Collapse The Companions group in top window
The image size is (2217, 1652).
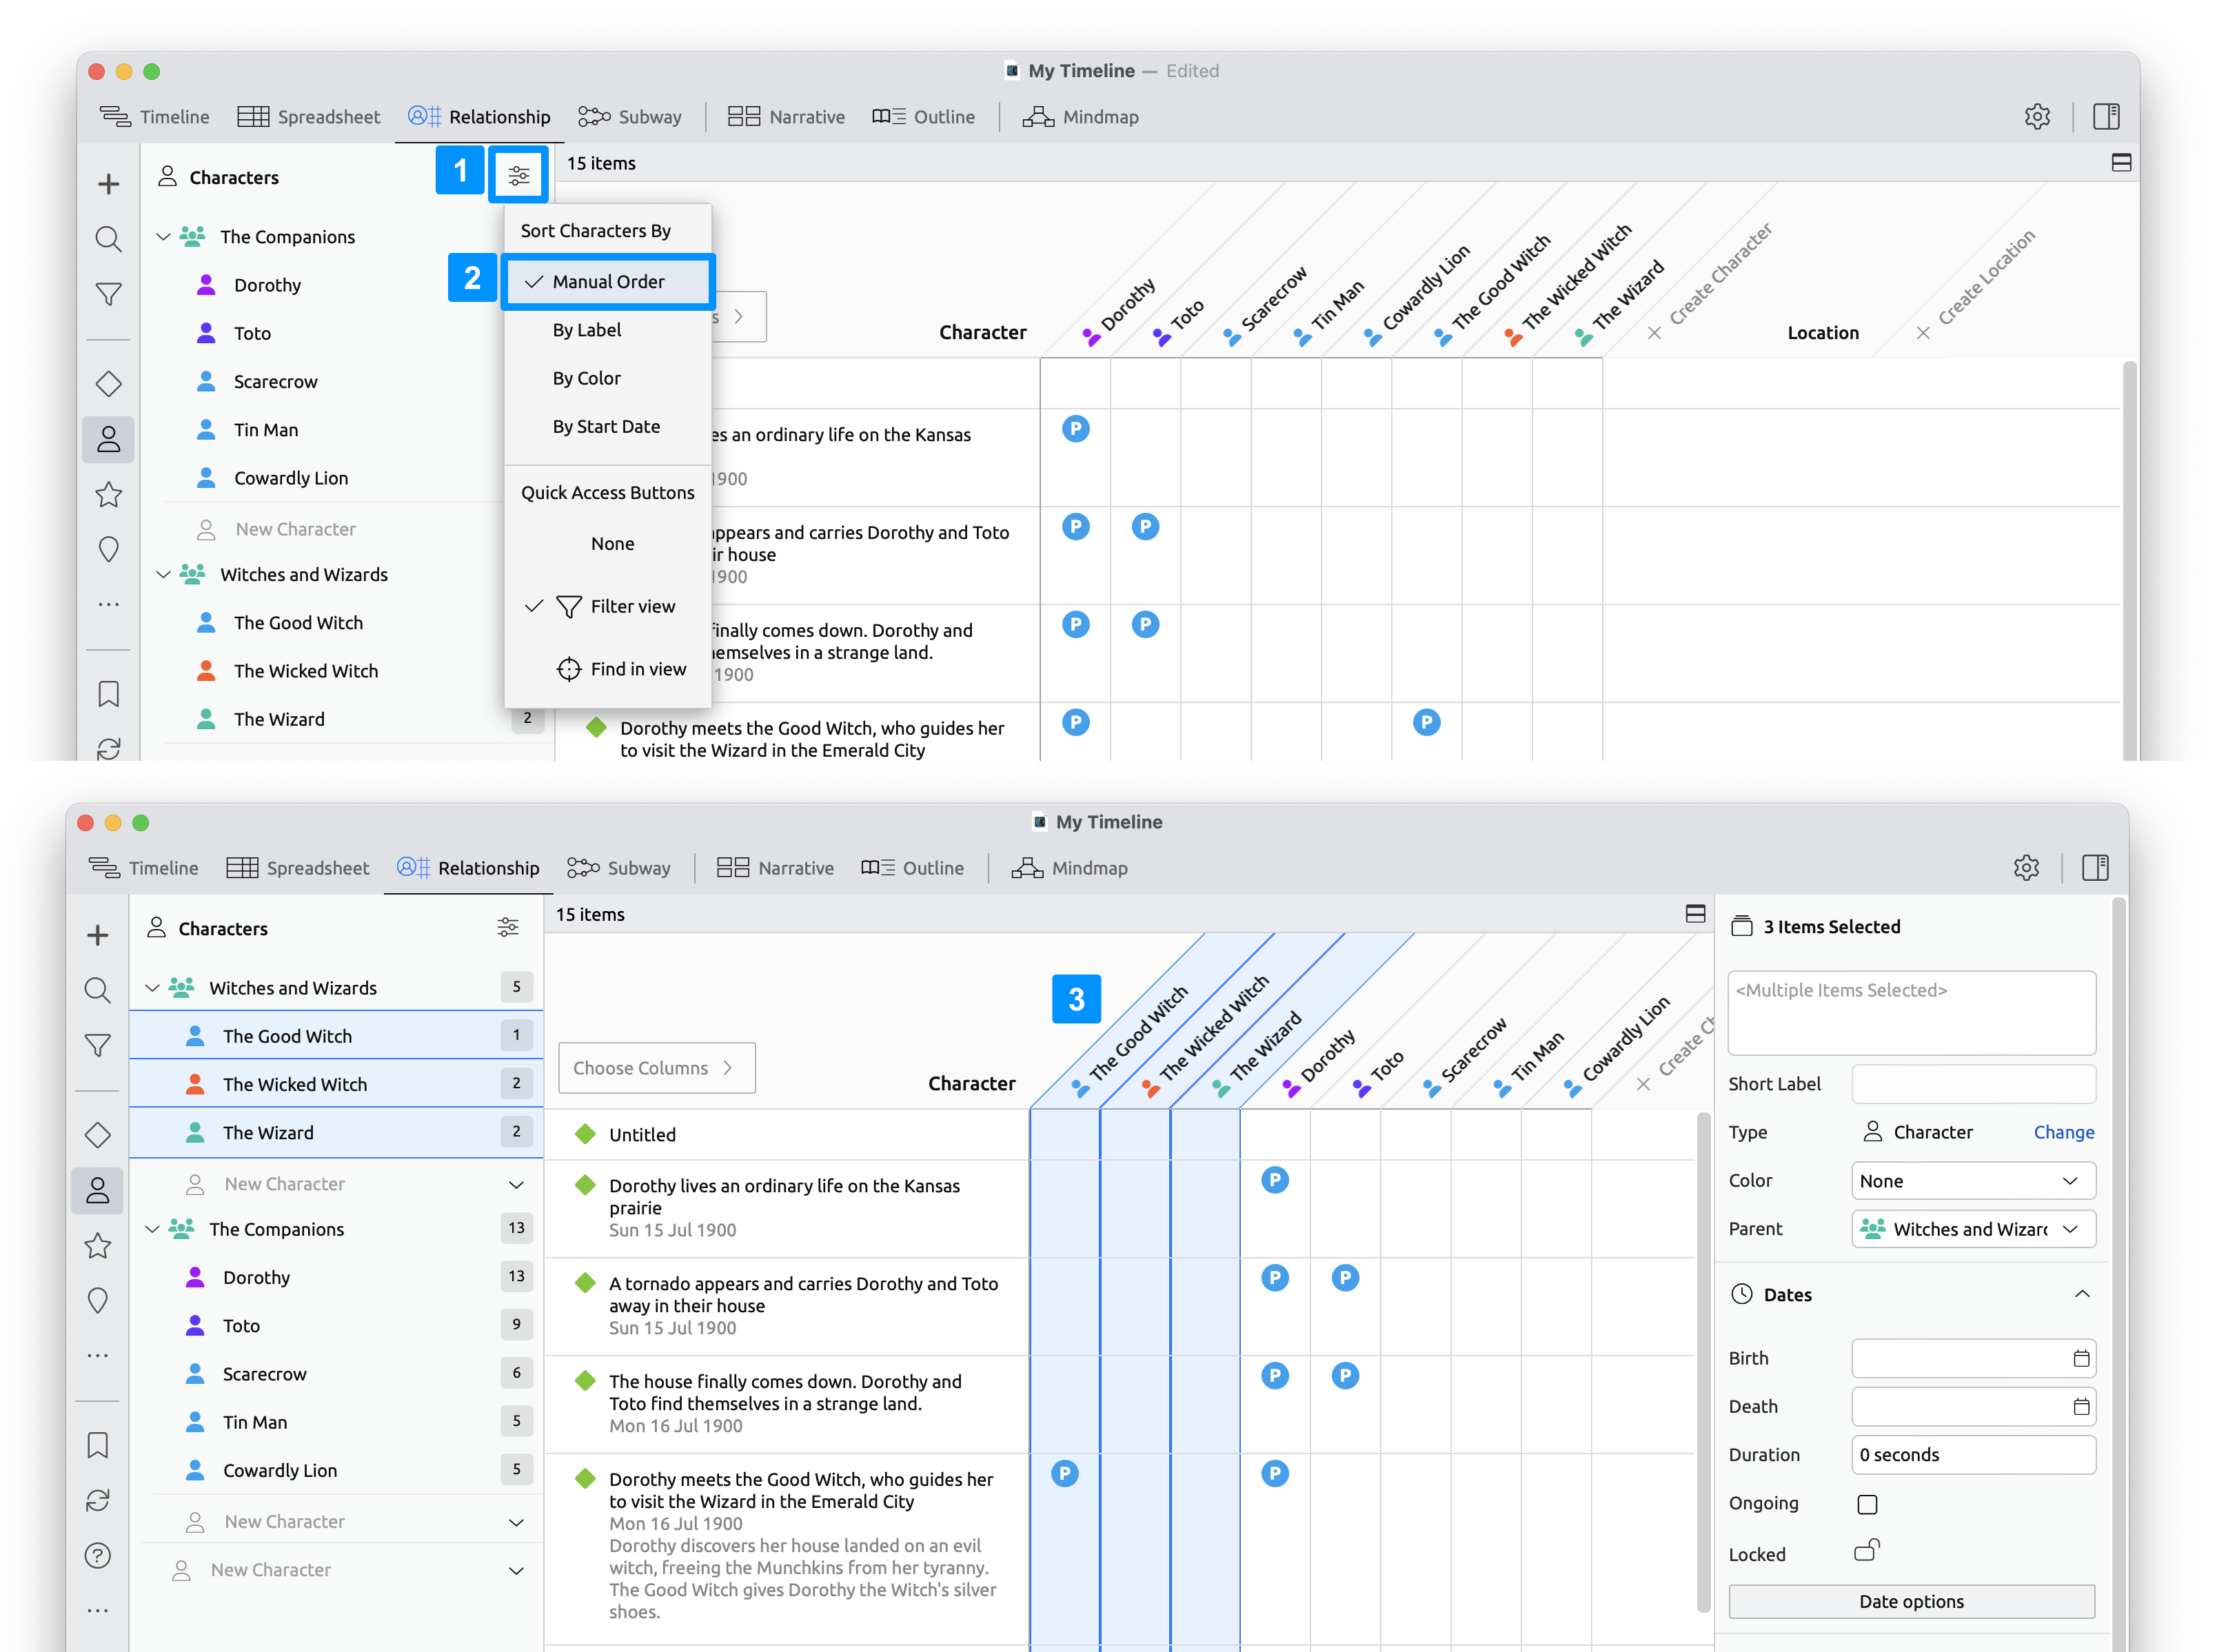163,237
